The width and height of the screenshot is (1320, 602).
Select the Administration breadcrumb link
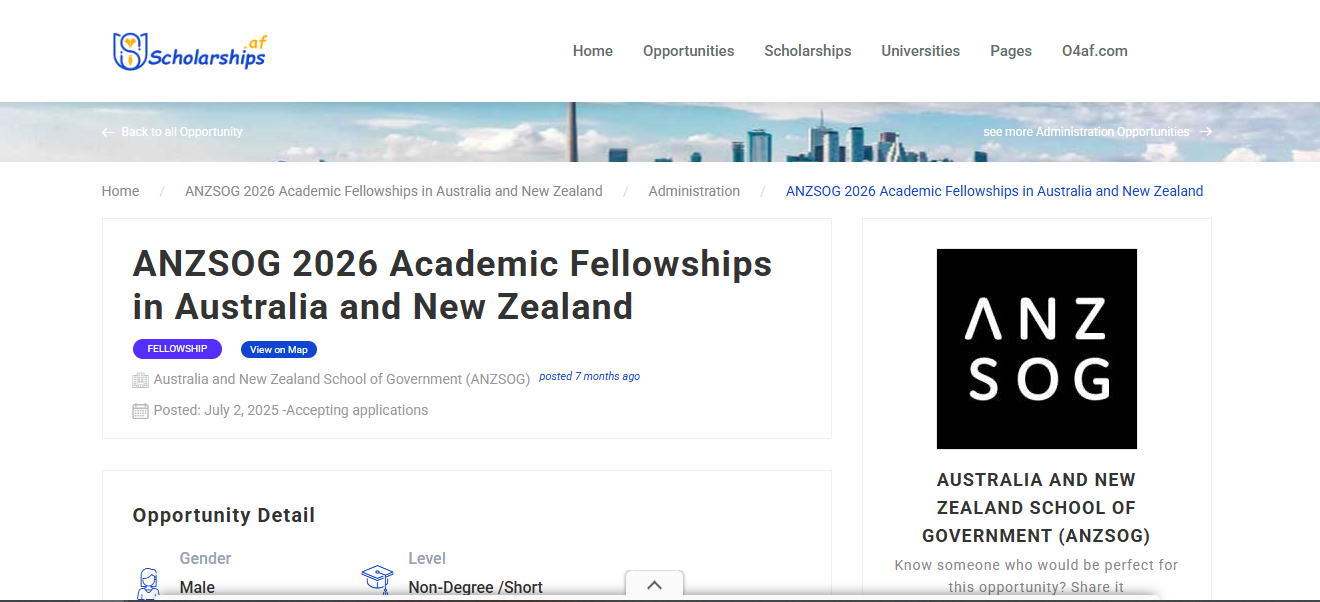(x=694, y=191)
